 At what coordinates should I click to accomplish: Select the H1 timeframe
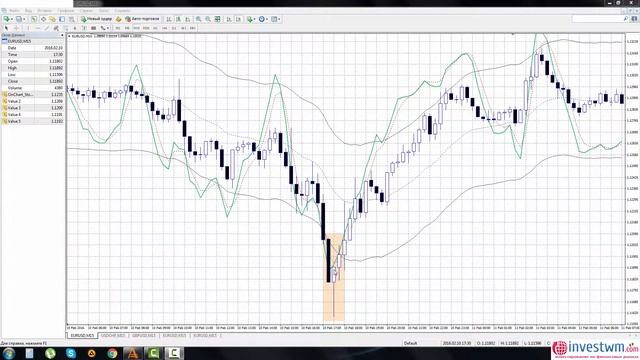coord(155,28)
